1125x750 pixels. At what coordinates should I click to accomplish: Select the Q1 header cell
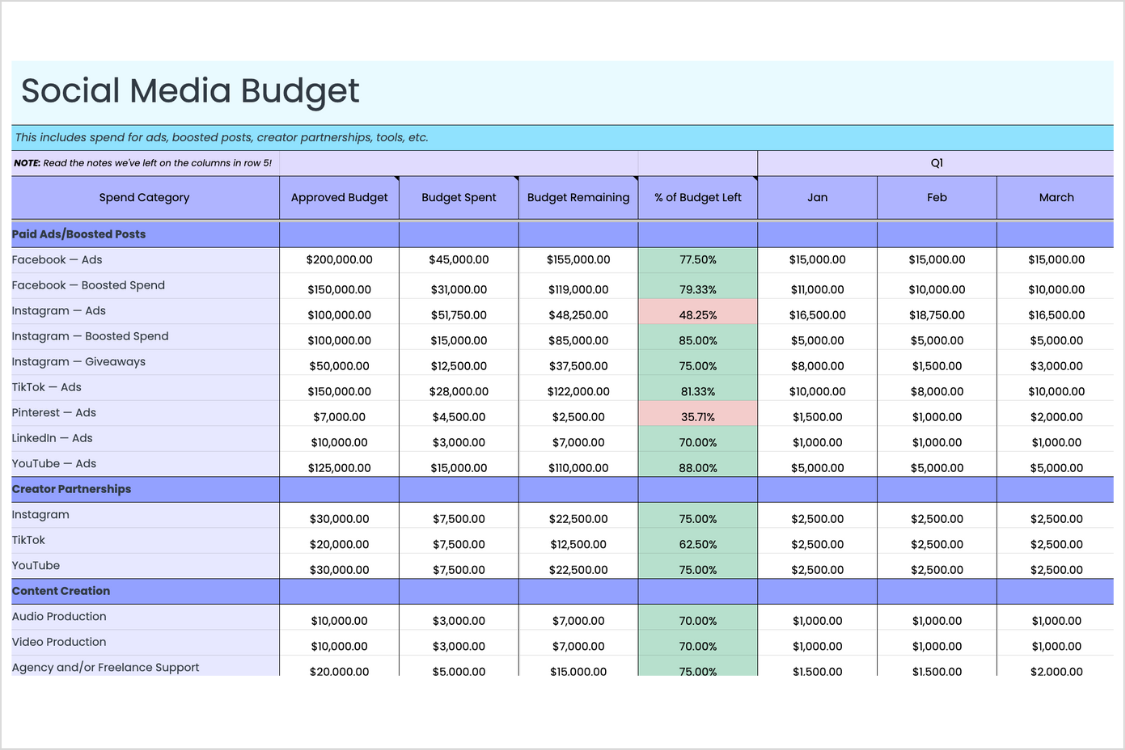tap(936, 163)
